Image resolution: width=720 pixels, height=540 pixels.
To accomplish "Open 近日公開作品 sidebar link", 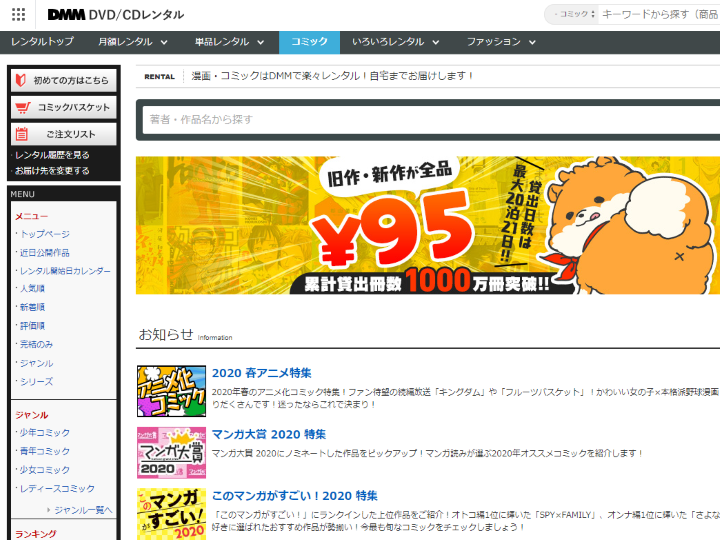I will pyautogui.click(x=45, y=253).
